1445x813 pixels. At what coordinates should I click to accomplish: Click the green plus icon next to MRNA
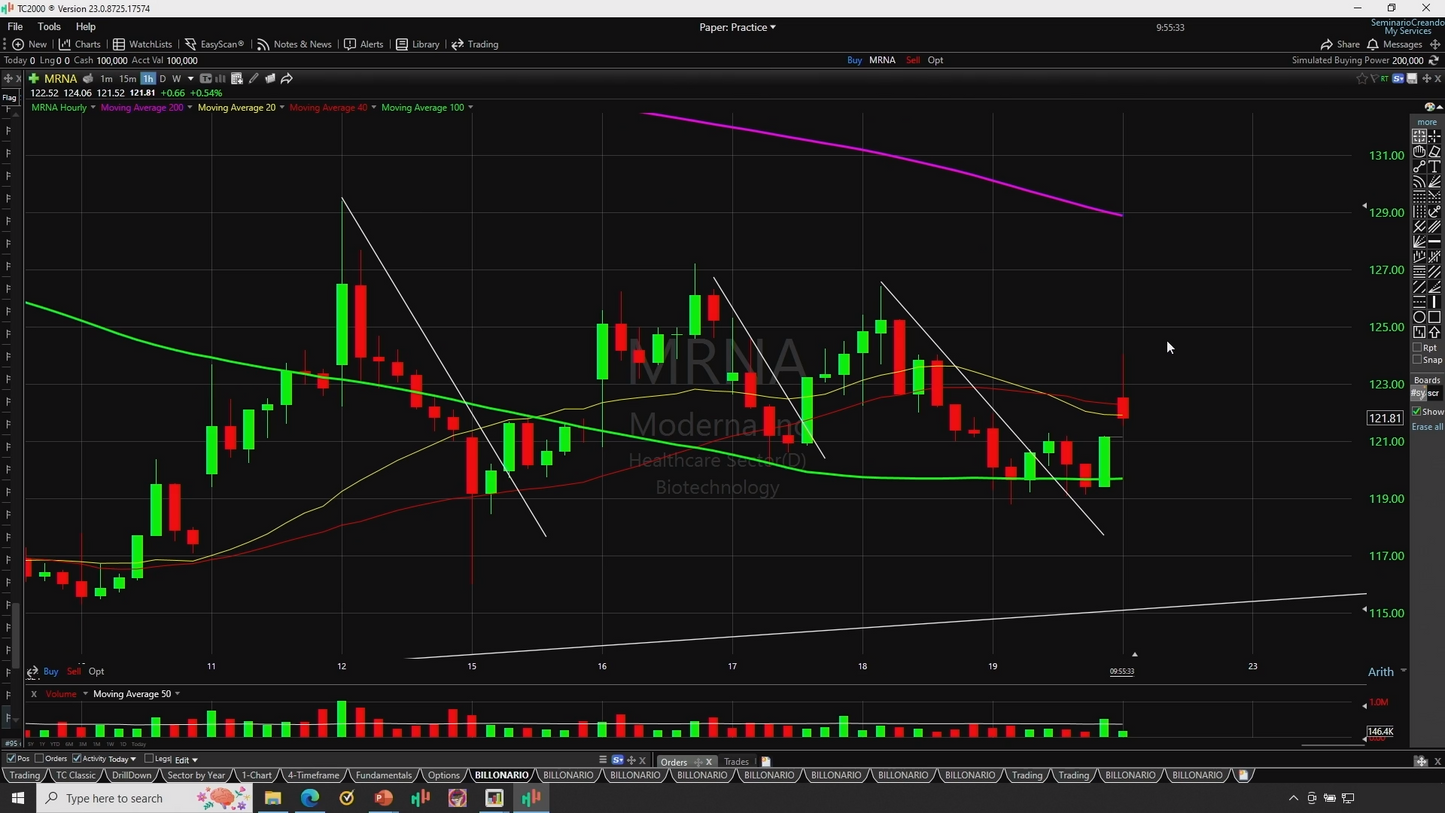pos(34,78)
